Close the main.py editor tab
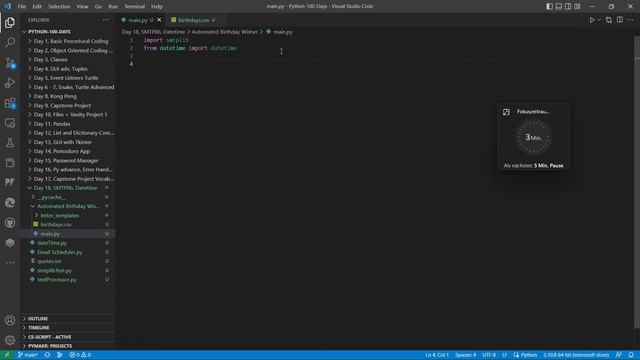Viewport: 640px width, 360px height. (159, 20)
